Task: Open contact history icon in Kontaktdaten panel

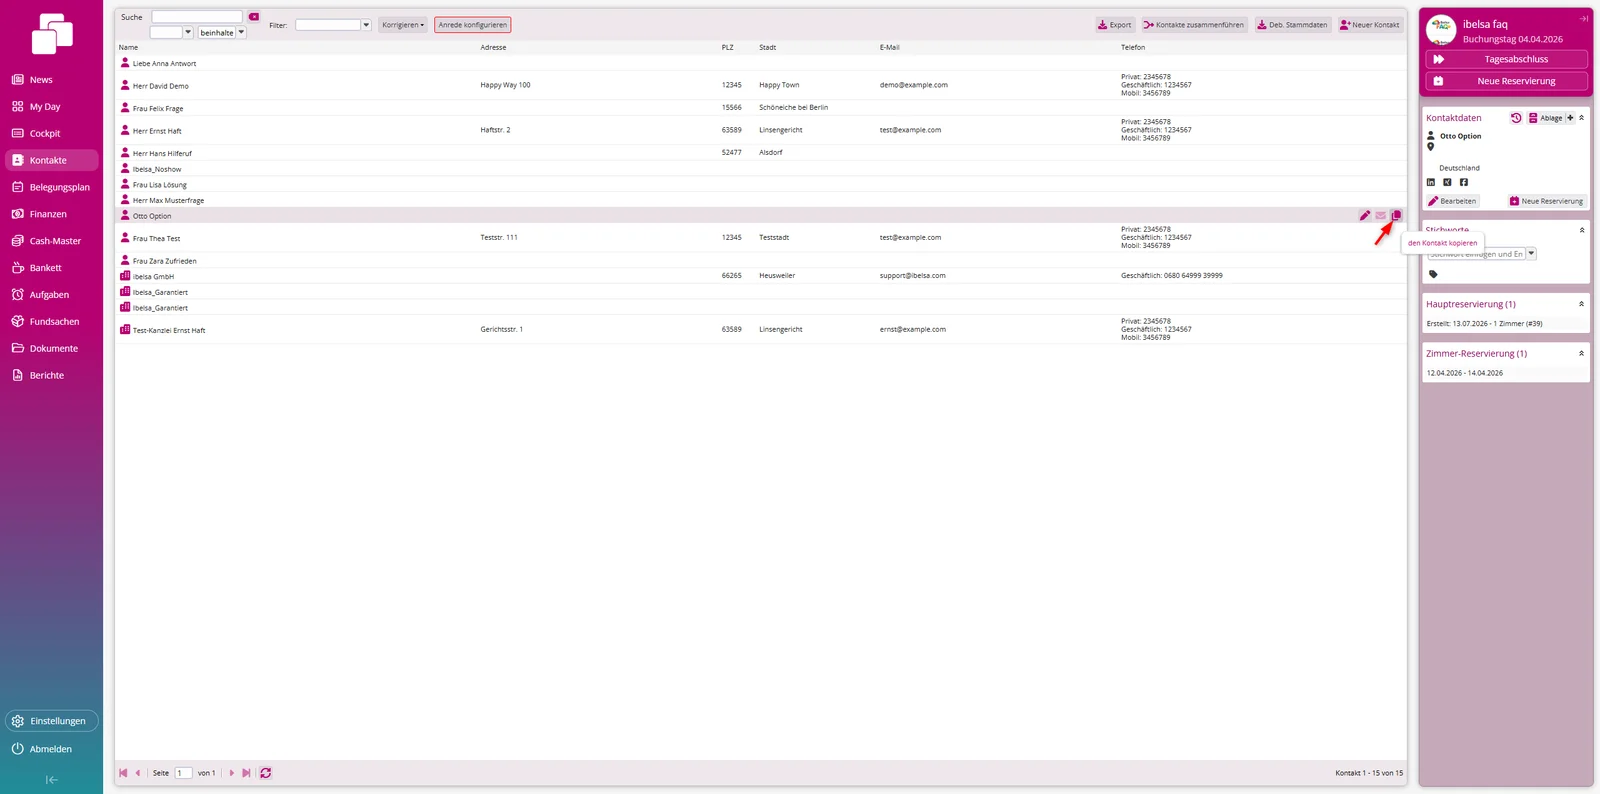Action: coord(1516,118)
